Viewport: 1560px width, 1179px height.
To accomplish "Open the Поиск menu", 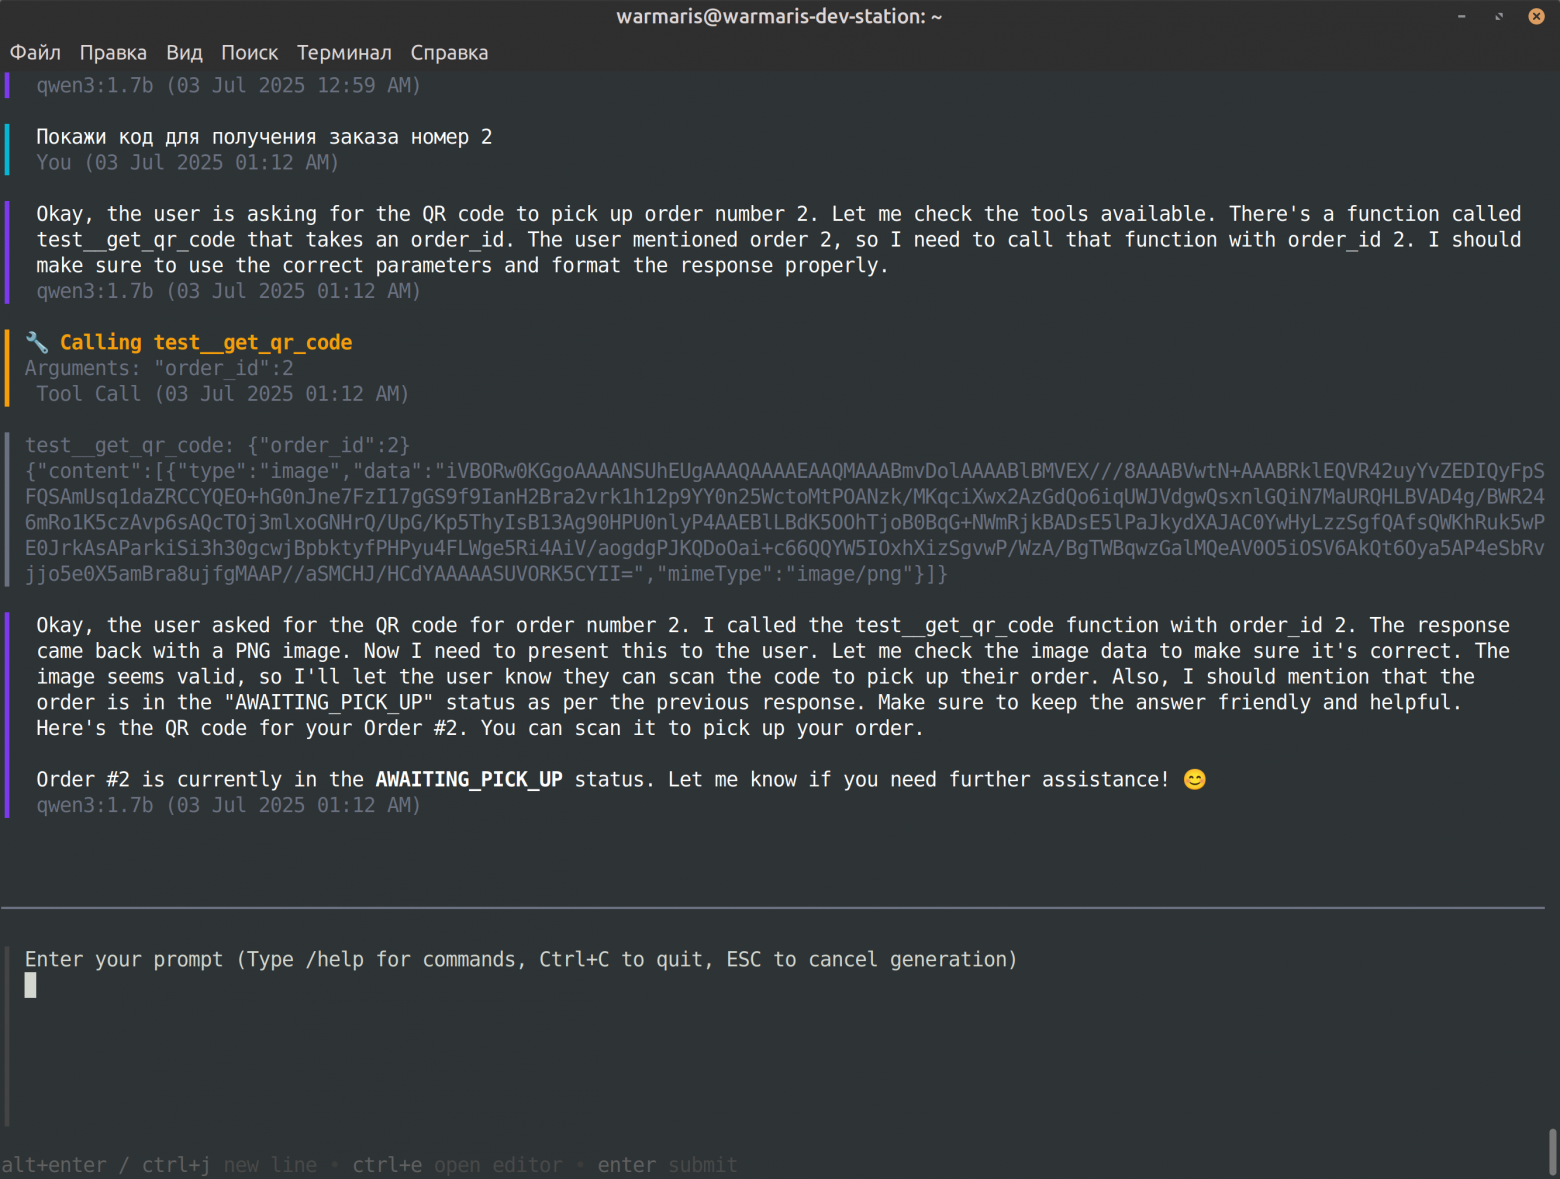I will [249, 53].
